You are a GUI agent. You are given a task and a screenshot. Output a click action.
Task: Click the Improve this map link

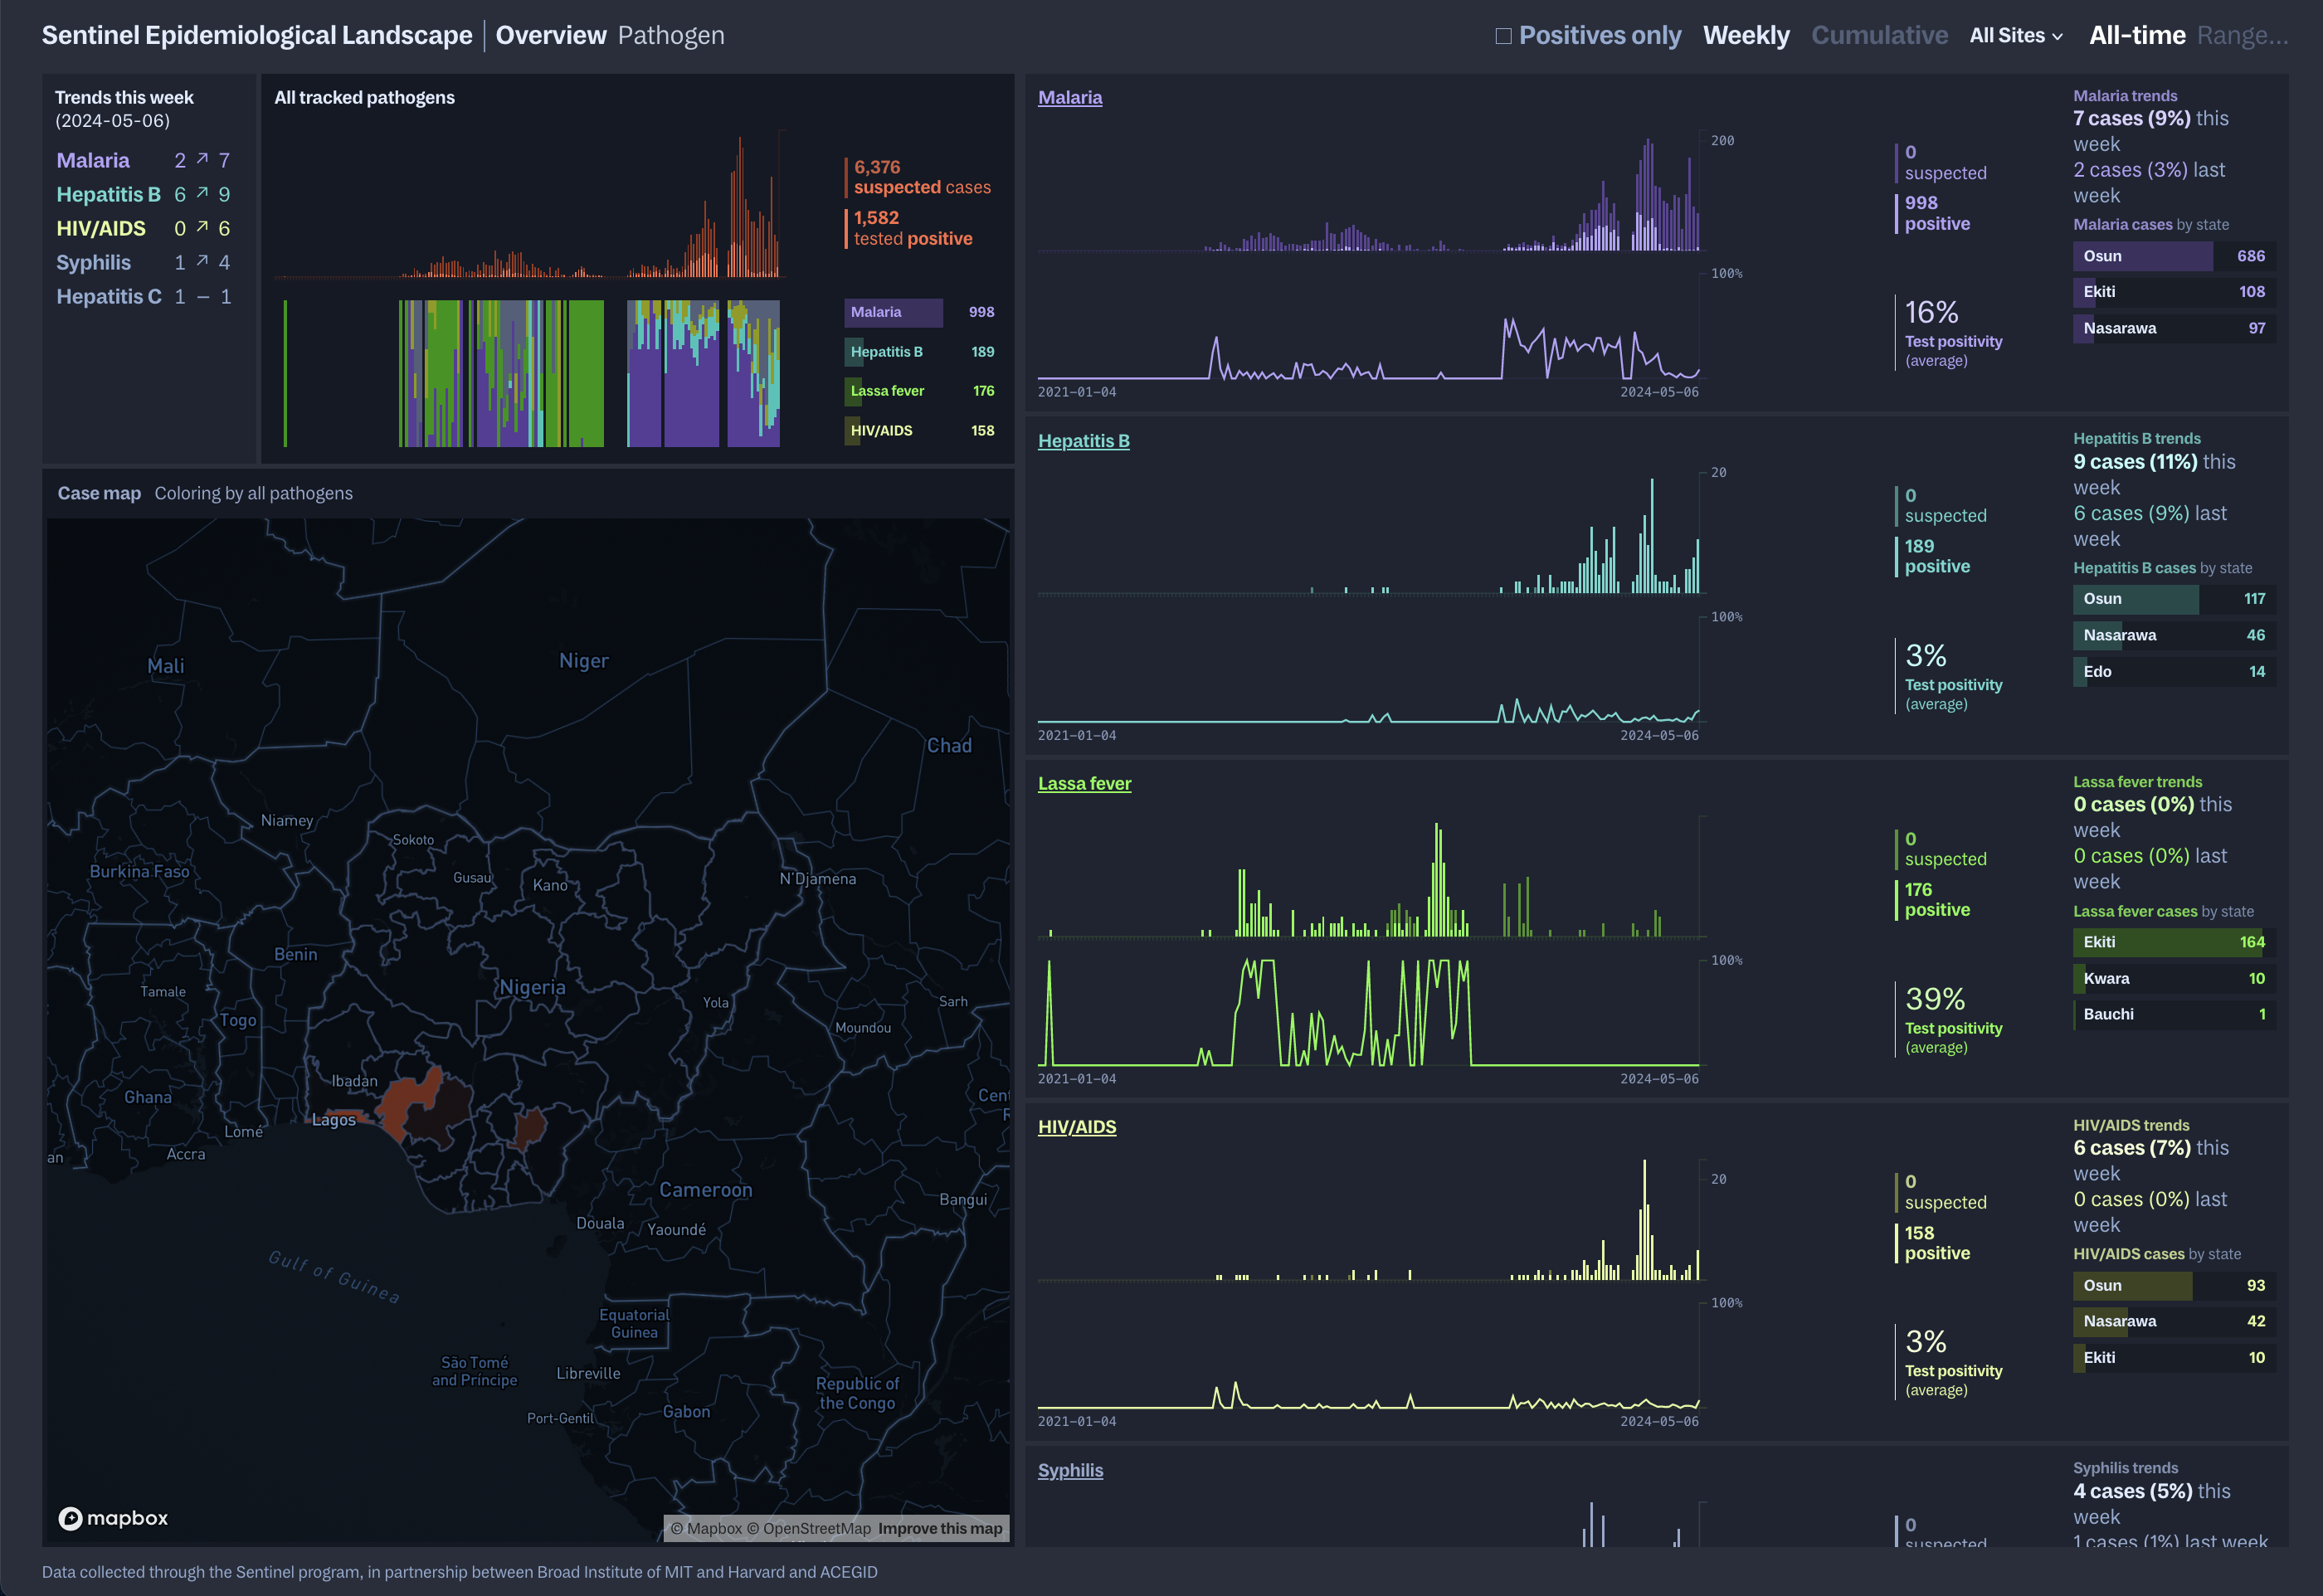pyautogui.click(x=940, y=1528)
